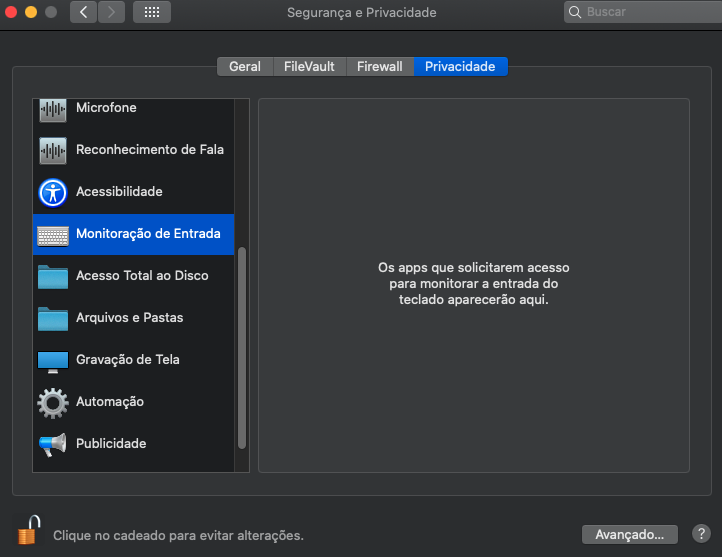Go back with the back arrow

[x=83, y=13]
